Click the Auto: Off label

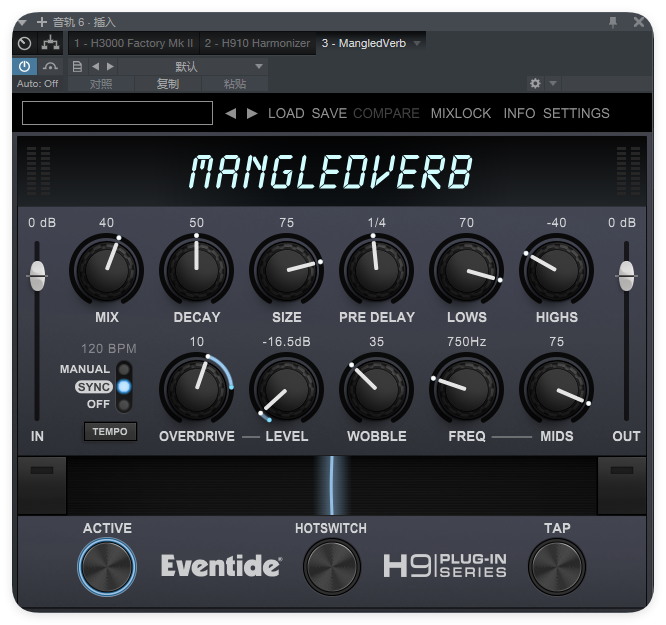tap(37, 84)
